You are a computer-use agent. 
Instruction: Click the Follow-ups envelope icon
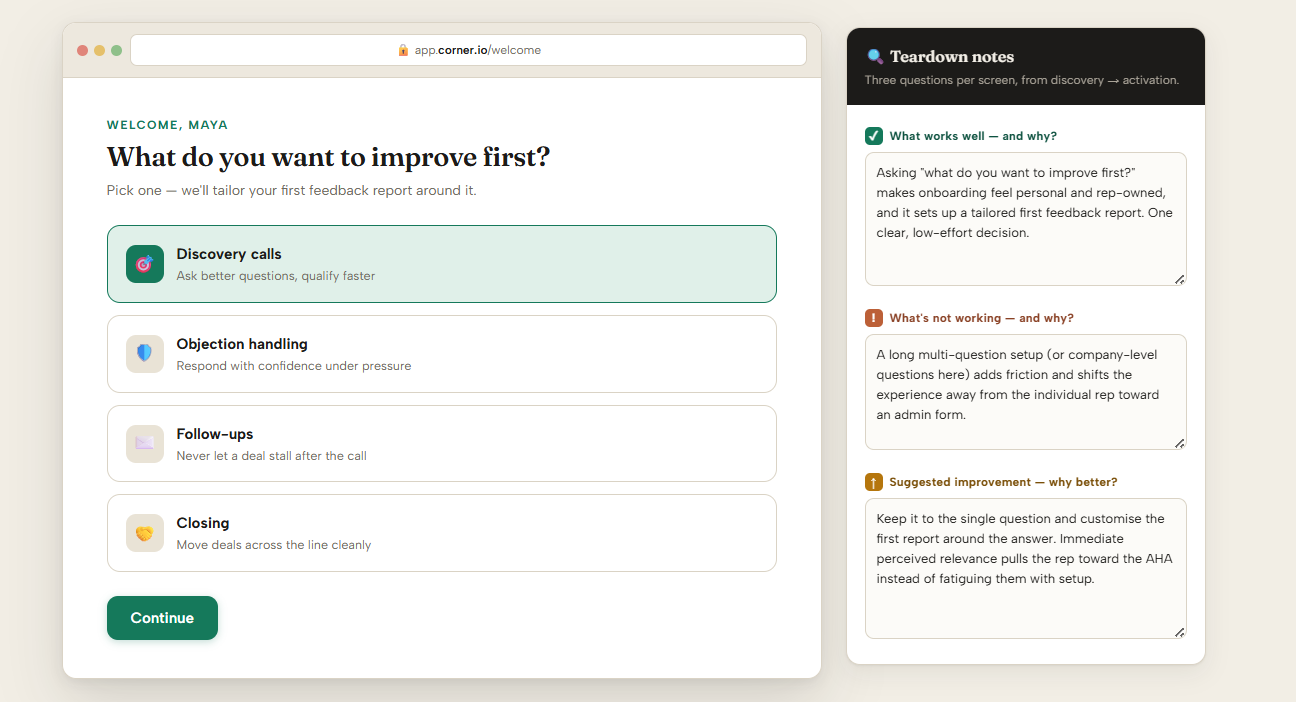click(144, 443)
